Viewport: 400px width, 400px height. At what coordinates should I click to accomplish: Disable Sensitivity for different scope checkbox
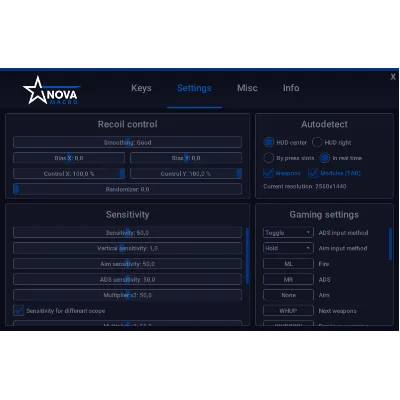(19, 310)
